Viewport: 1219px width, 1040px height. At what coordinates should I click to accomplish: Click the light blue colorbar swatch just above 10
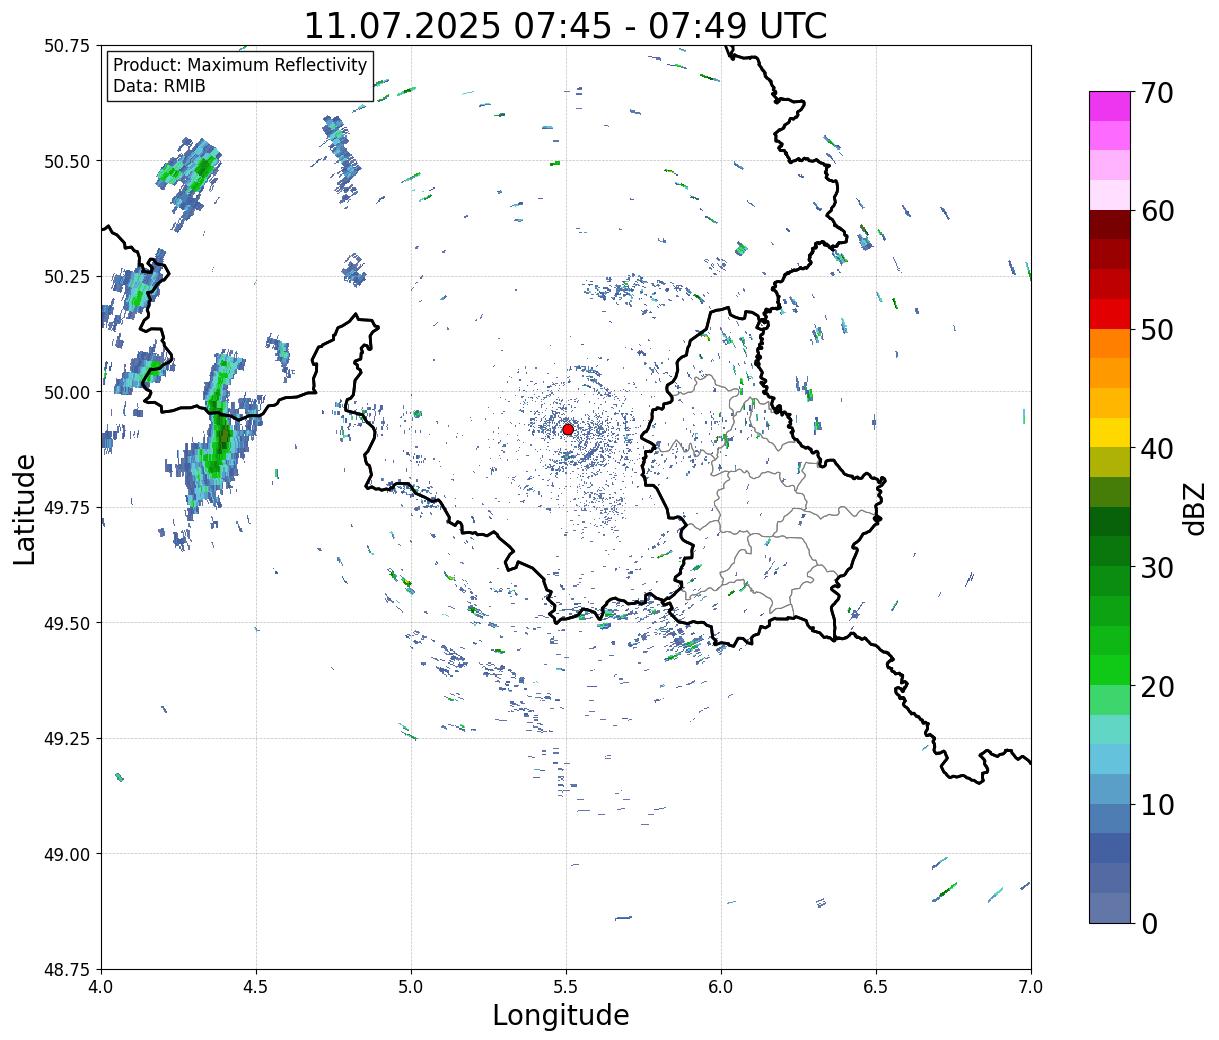coord(1110,789)
